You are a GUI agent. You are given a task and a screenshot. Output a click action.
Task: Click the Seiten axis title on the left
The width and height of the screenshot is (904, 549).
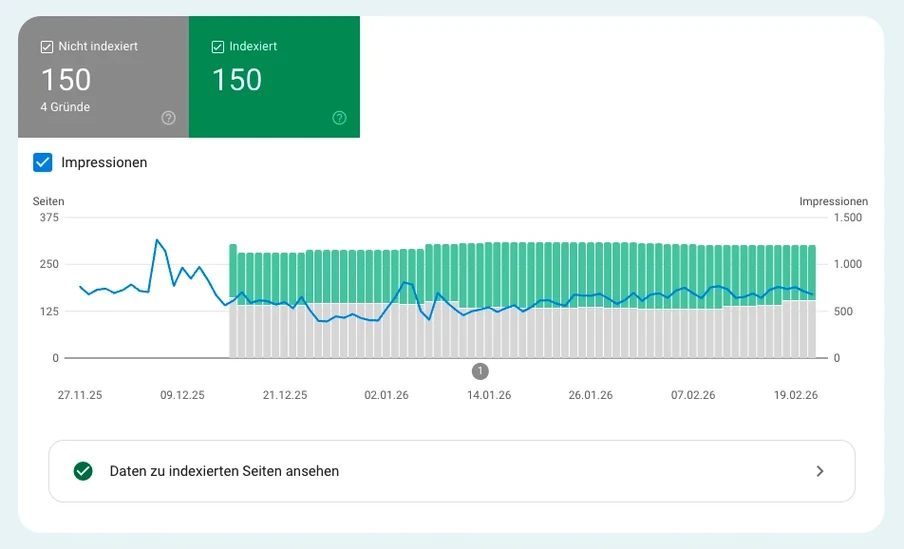pos(48,201)
